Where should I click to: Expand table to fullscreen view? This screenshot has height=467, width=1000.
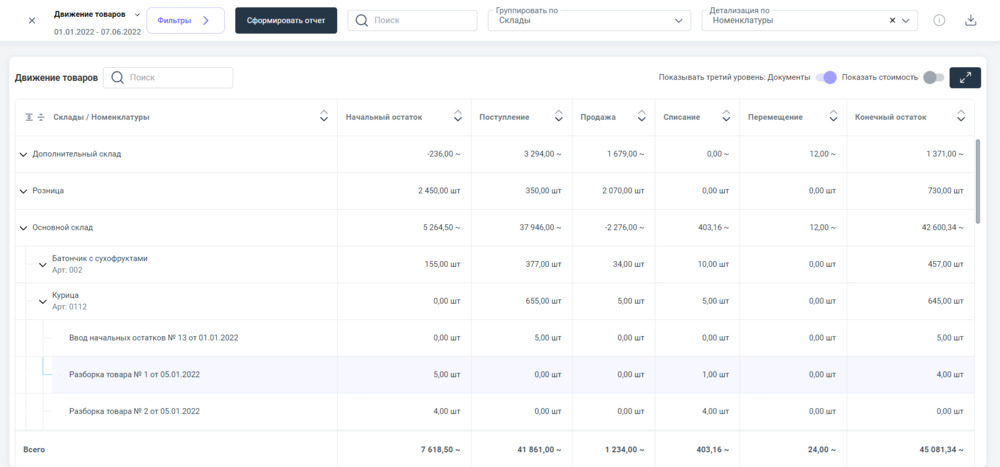(x=965, y=78)
